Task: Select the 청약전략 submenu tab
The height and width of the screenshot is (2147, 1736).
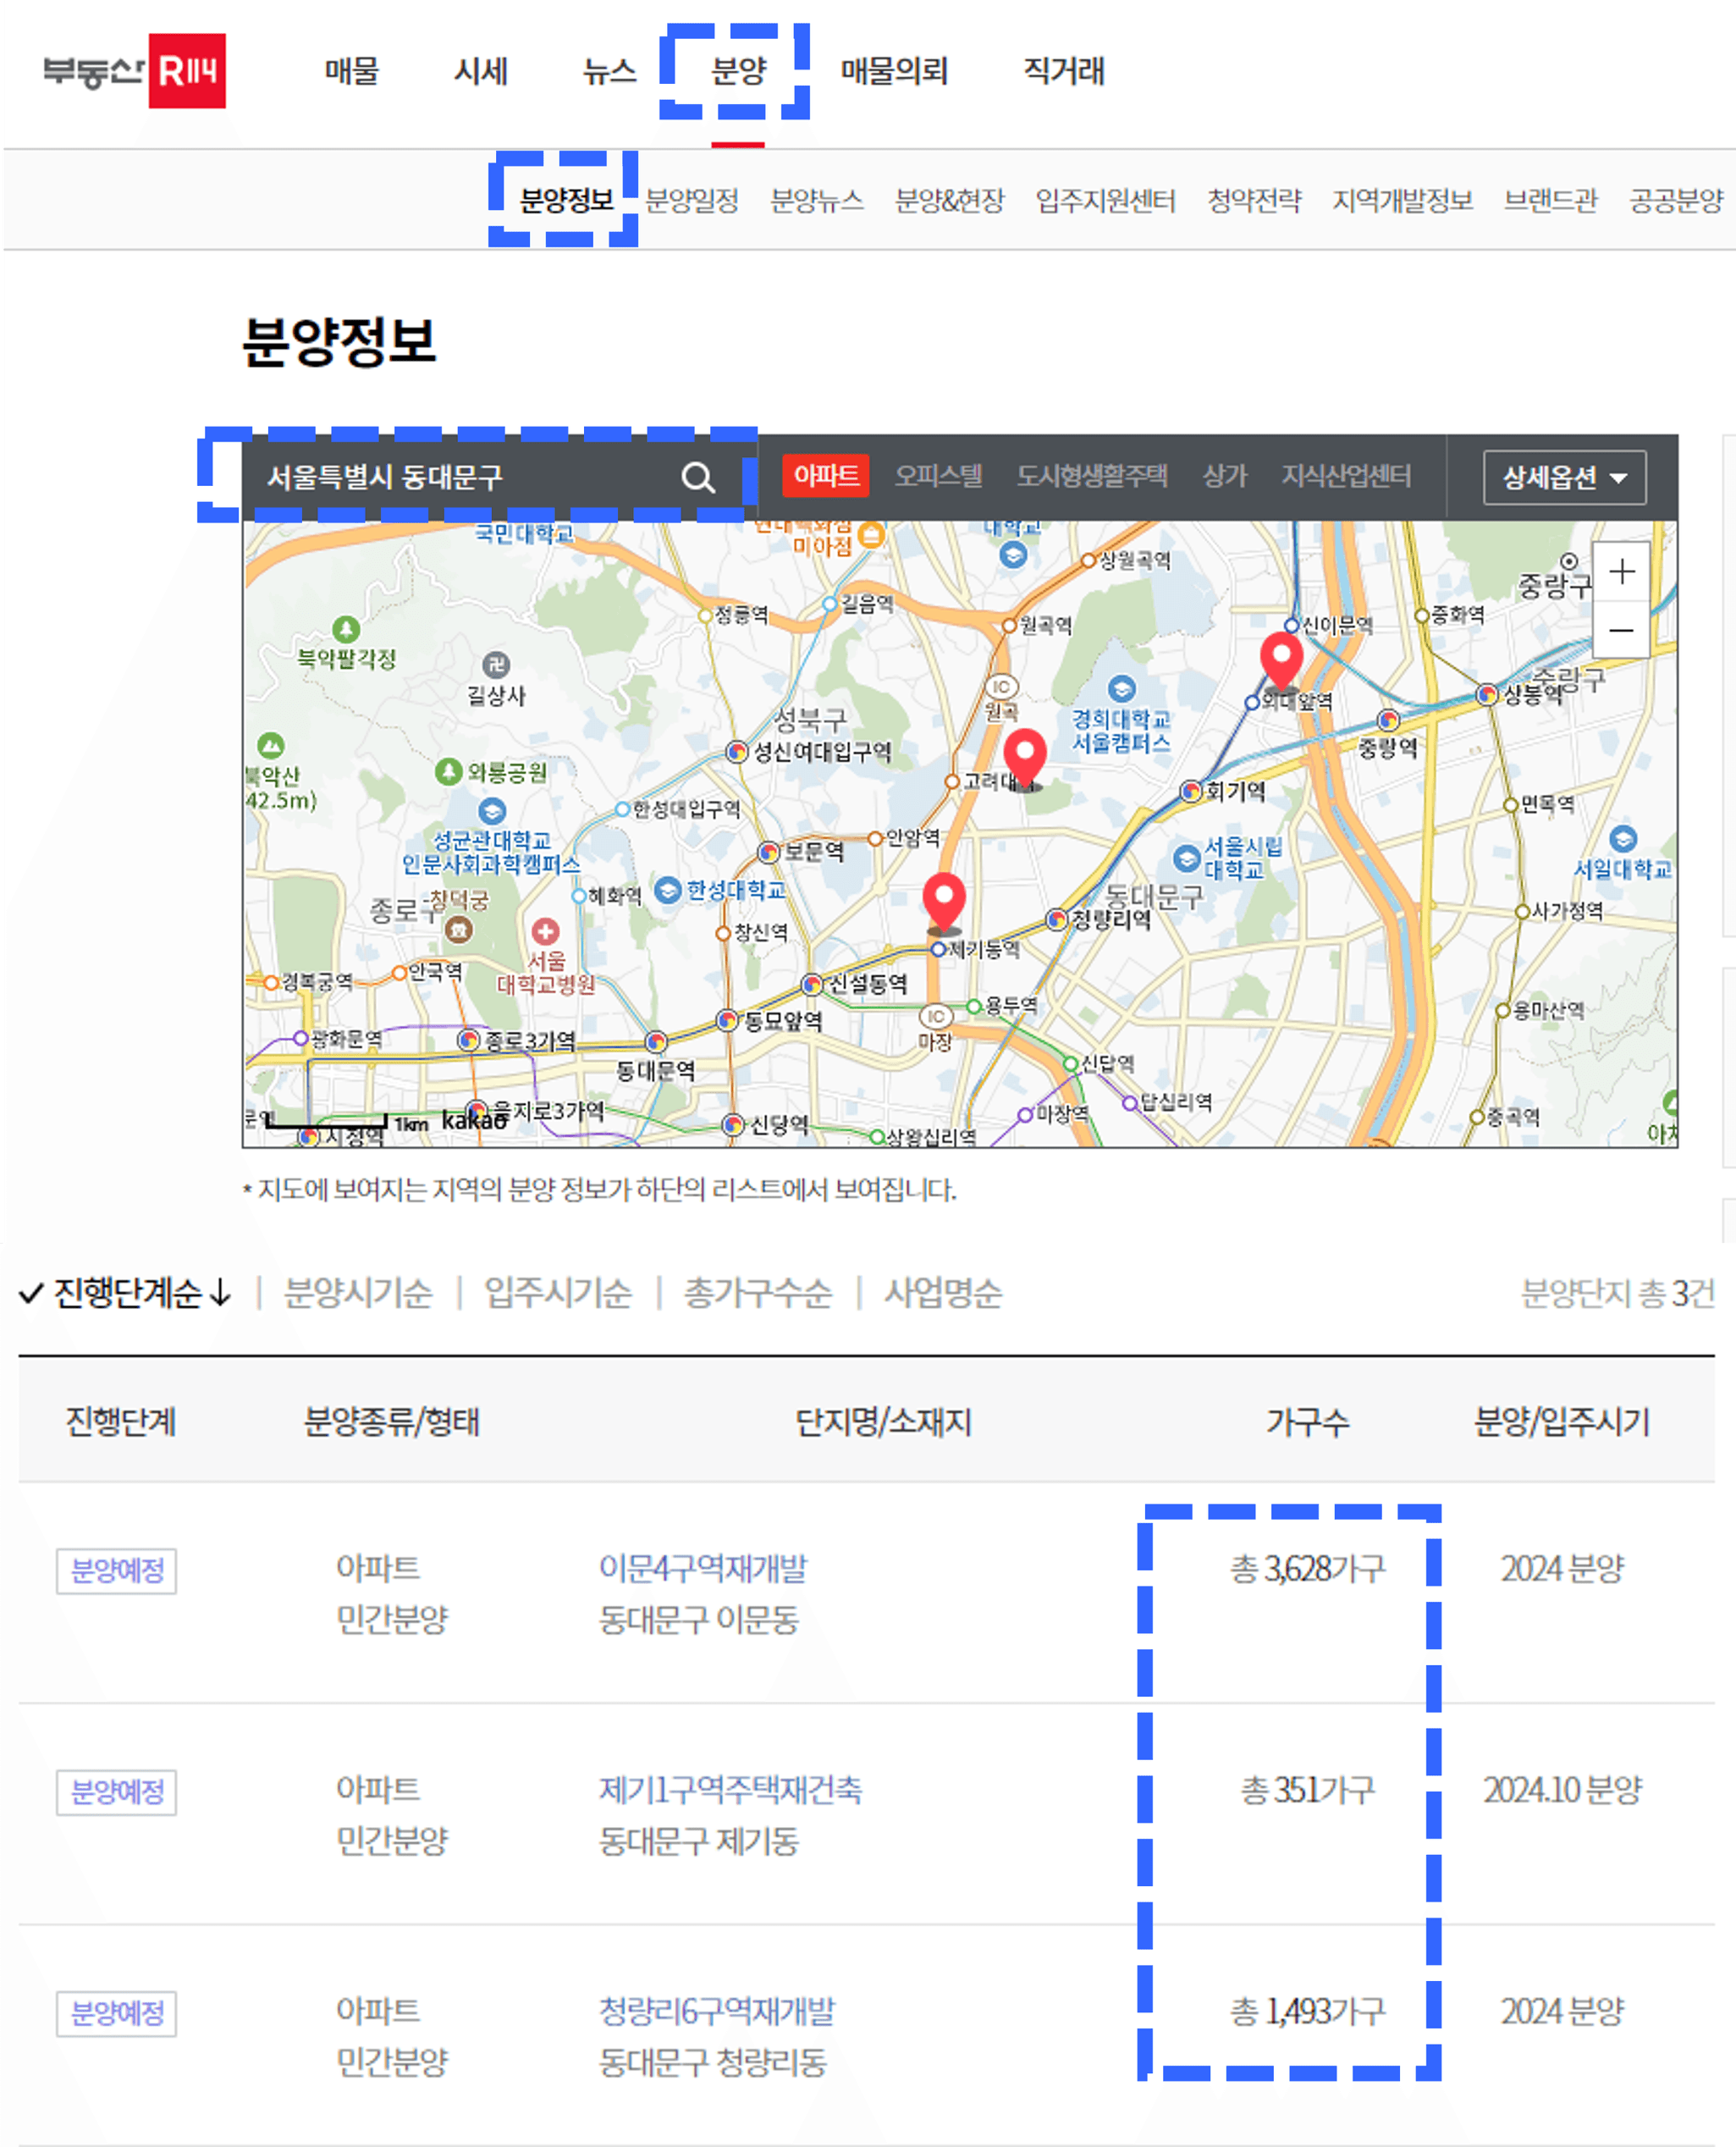Action: [x=1254, y=200]
